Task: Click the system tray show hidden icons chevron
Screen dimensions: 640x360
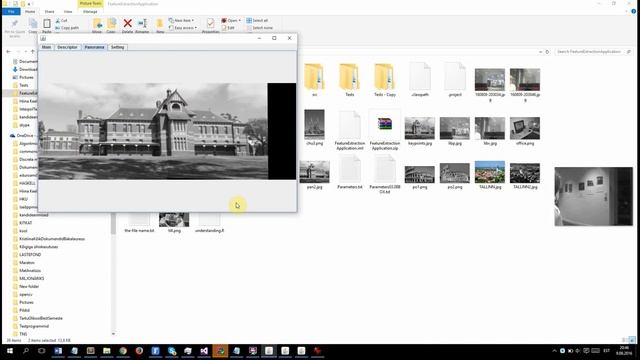Action: point(554,351)
